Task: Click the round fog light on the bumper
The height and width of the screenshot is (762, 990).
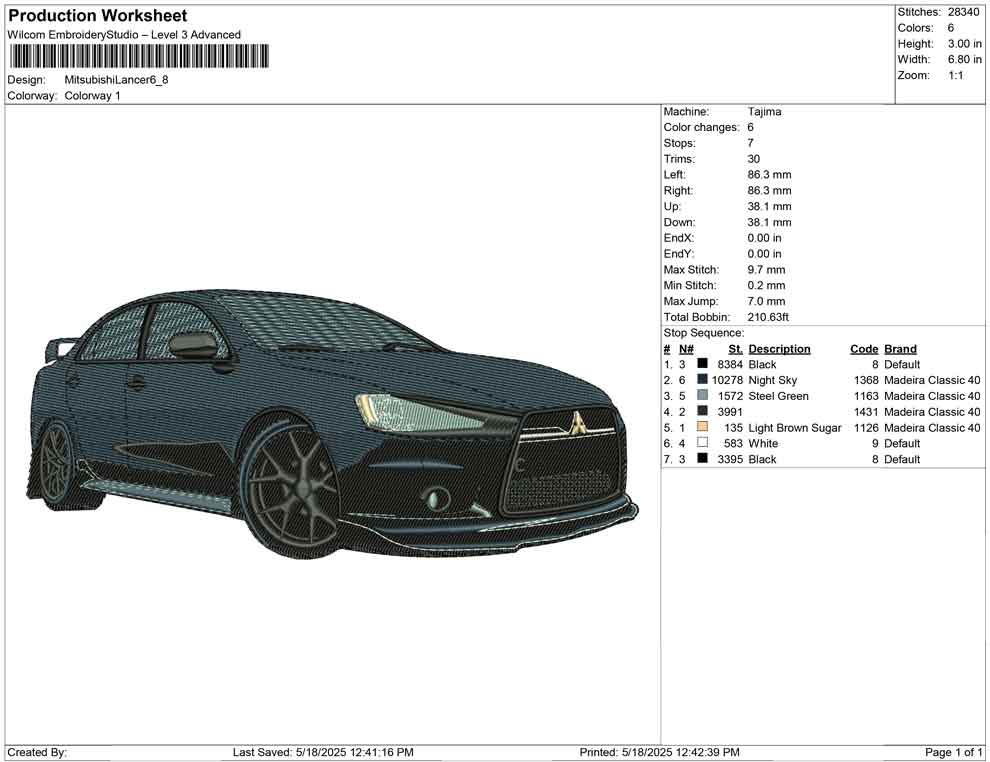Action: point(435,497)
